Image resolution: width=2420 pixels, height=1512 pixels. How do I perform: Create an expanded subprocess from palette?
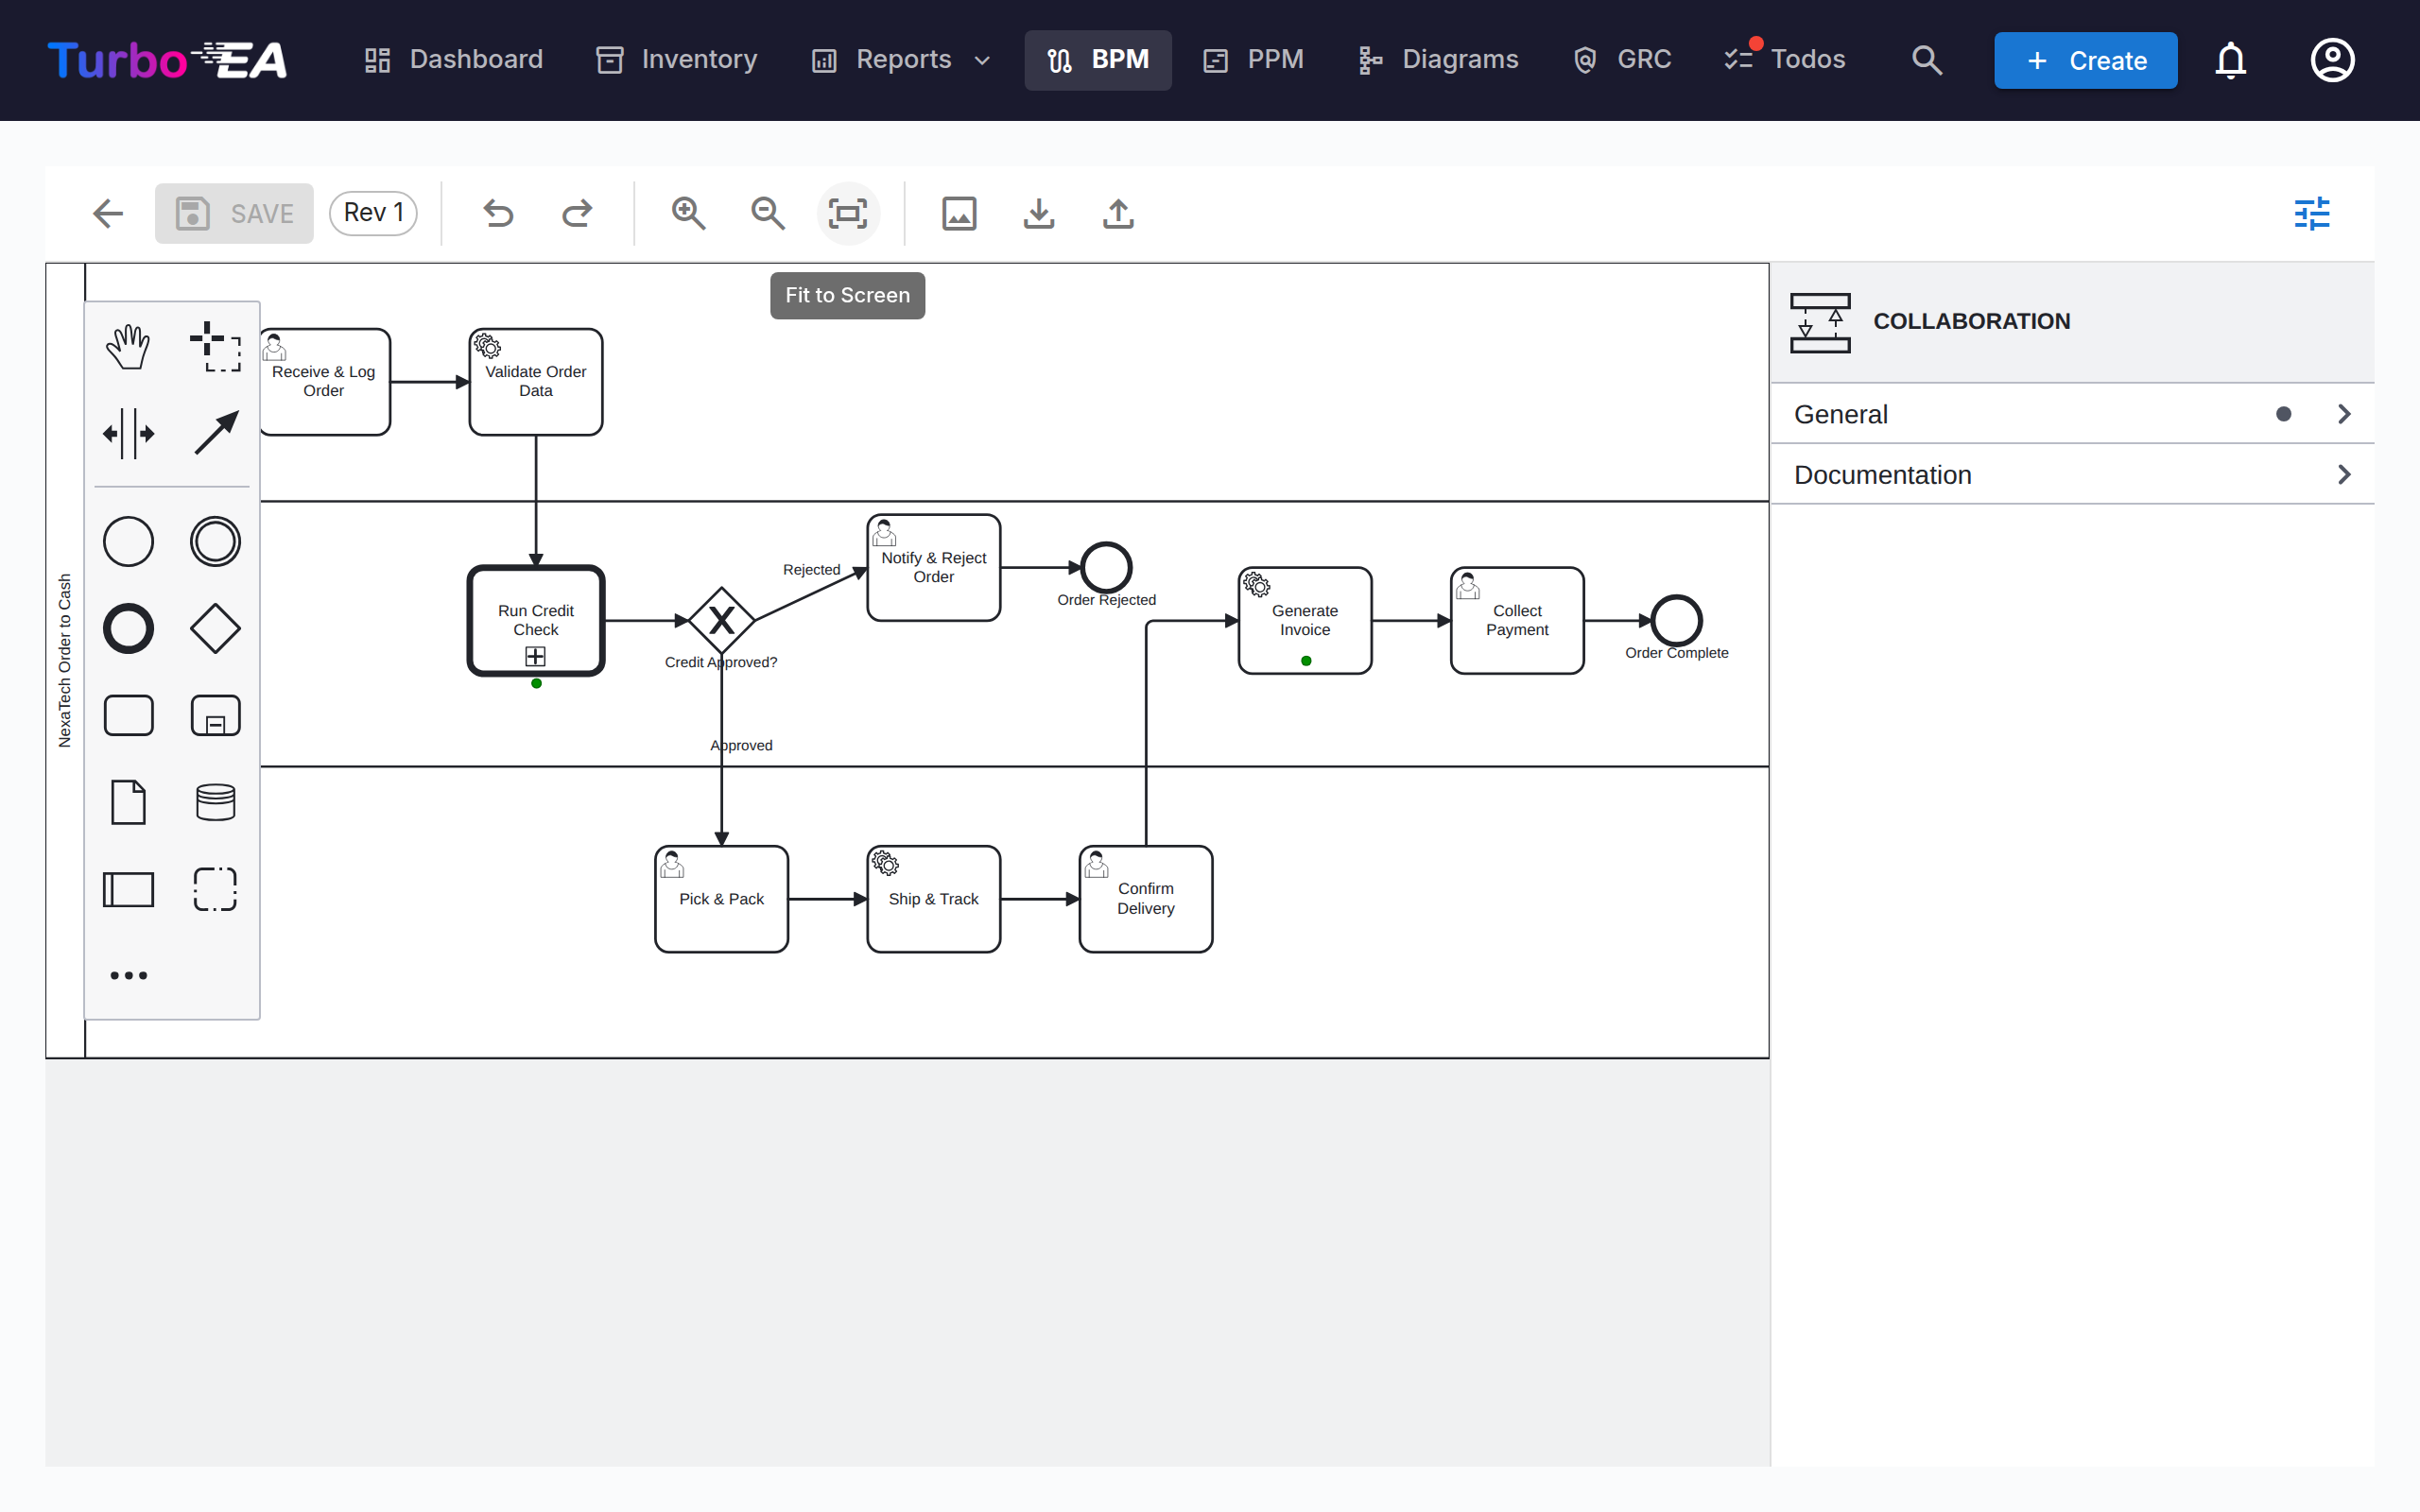[215, 716]
